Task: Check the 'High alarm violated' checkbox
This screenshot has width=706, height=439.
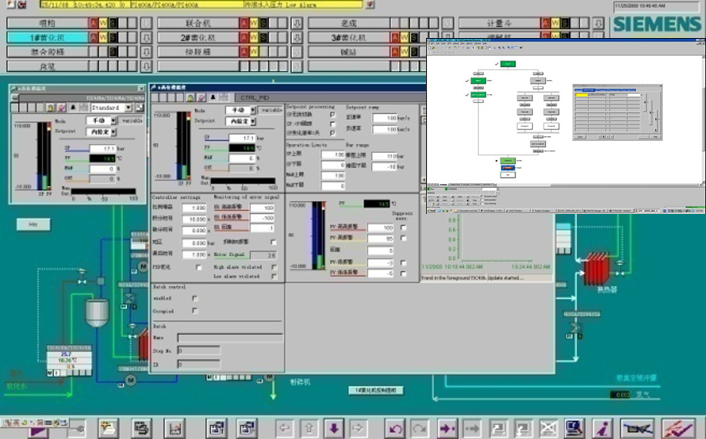Action: click(x=274, y=267)
